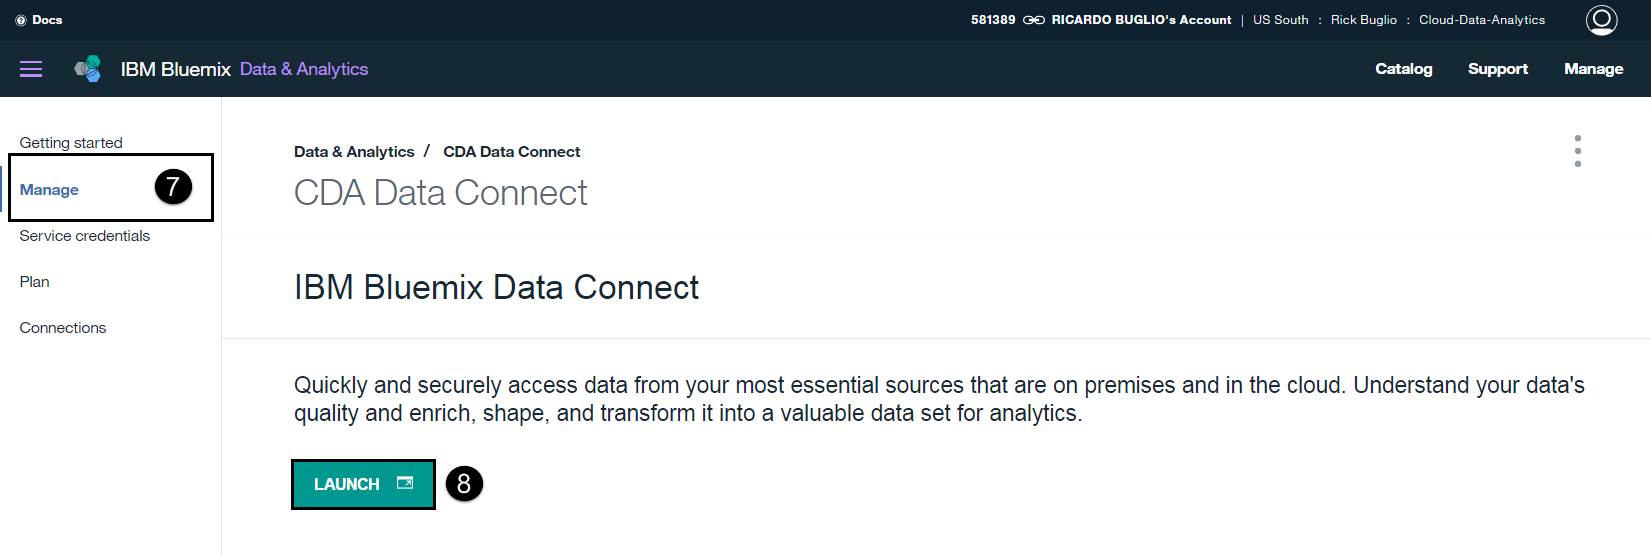The image size is (1651, 556).
Task: Click the new-window icon on Launch button
Action: pos(405,483)
